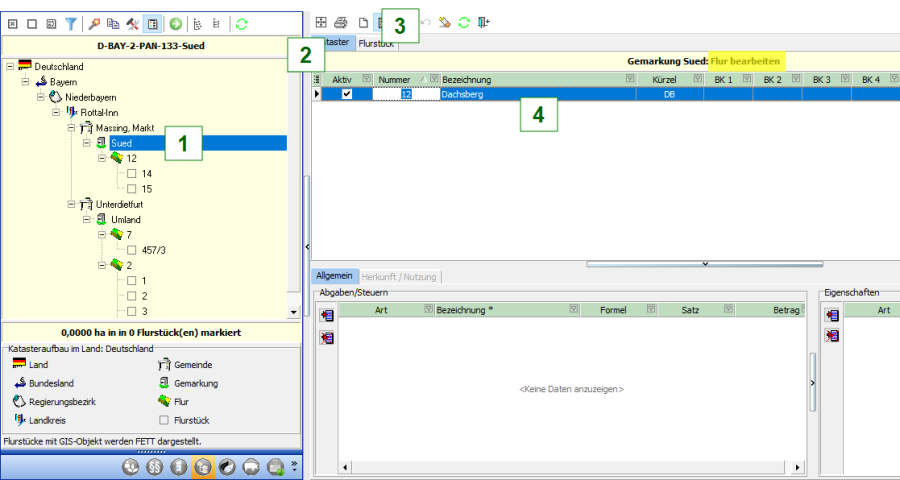
Task: Click the blue funnel filter icon
Action: click(x=71, y=22)
